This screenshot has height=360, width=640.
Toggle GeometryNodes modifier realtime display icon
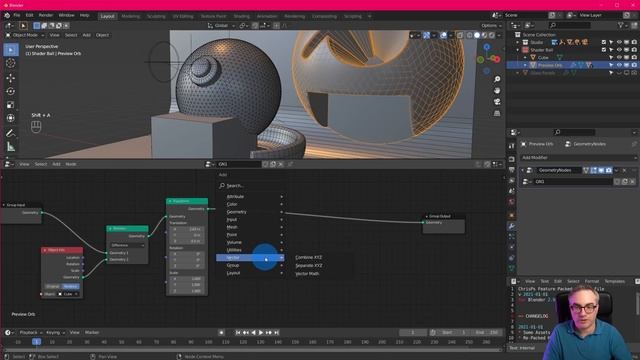click(601, 170)
